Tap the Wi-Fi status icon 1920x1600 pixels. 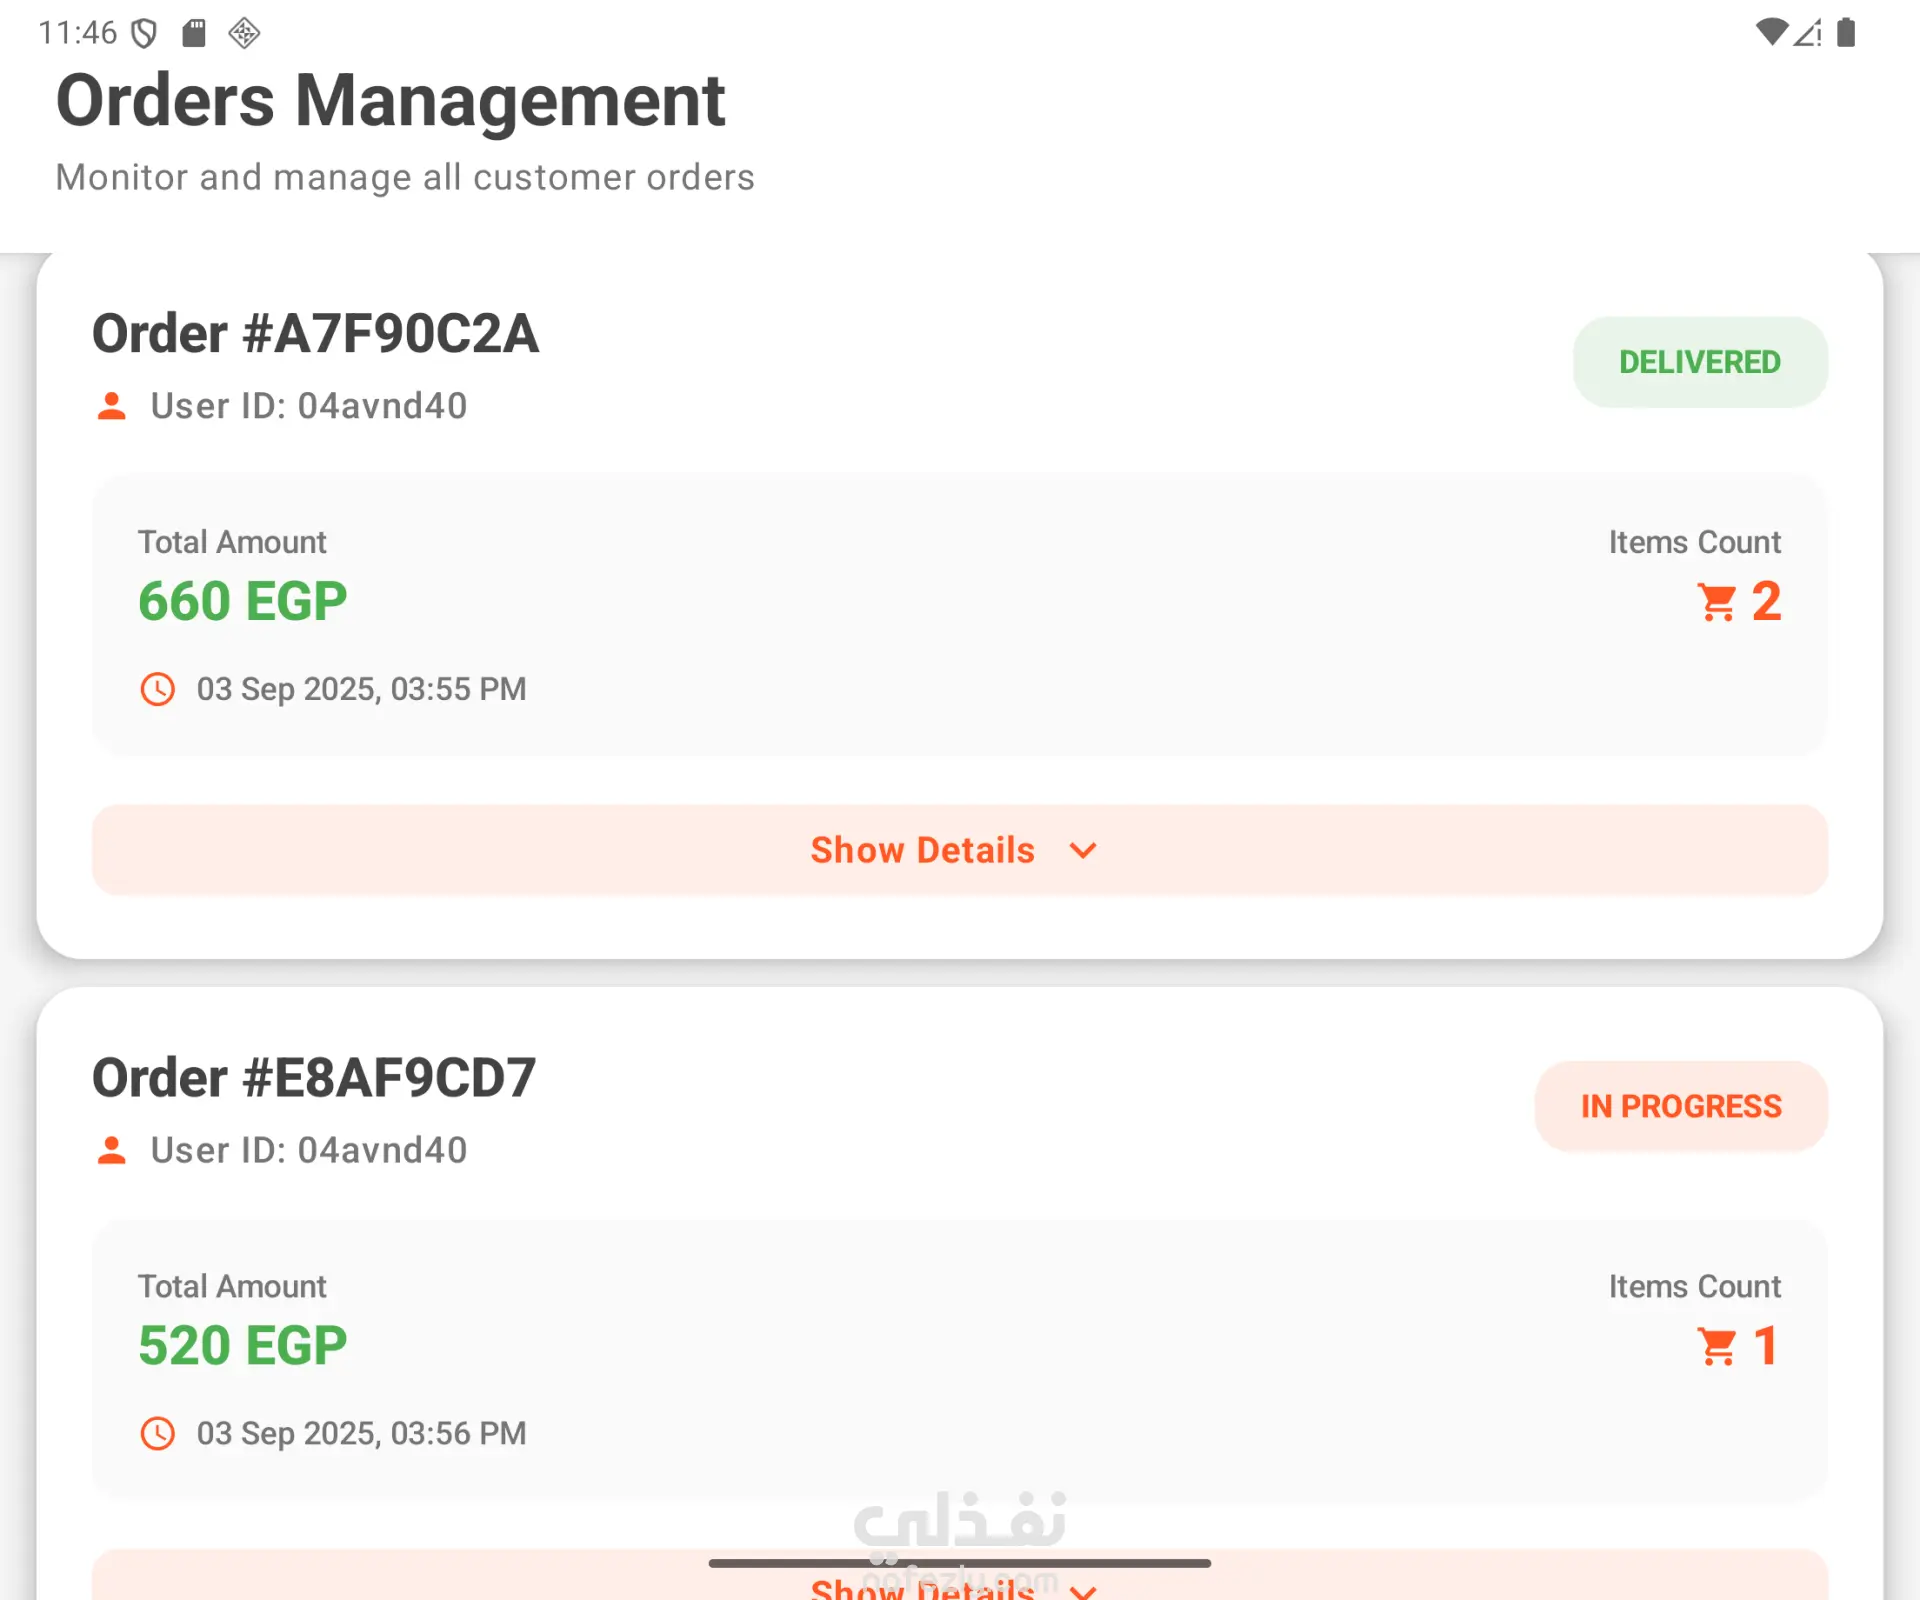point(1771,32)
